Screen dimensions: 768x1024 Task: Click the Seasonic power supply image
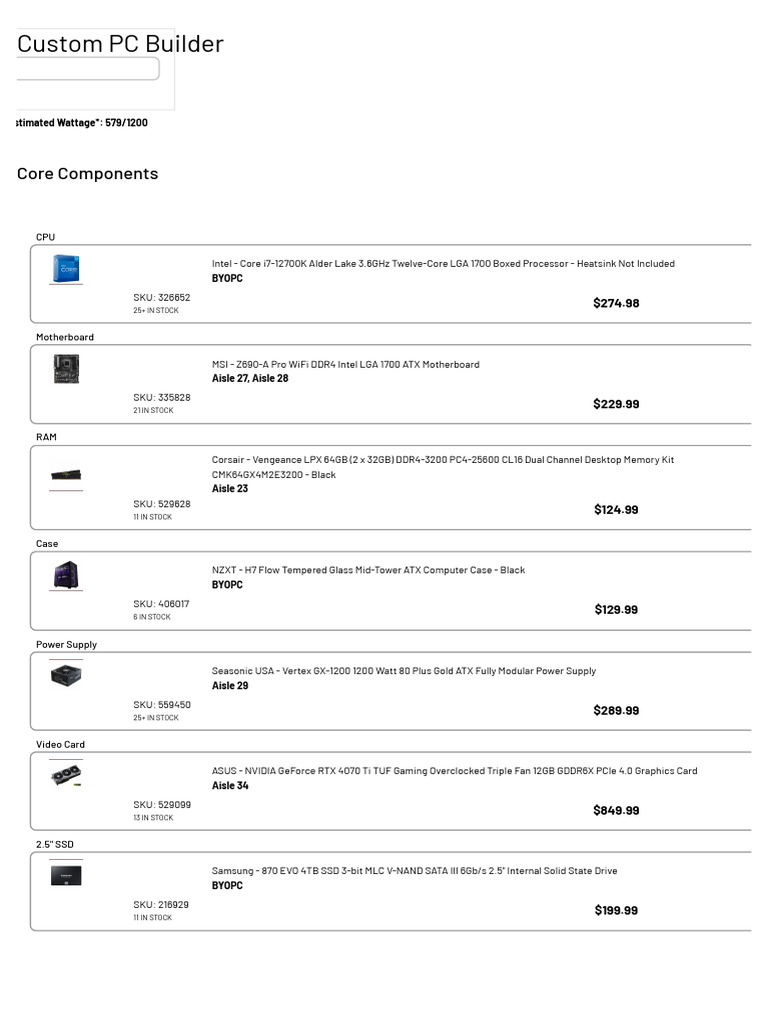66,676
